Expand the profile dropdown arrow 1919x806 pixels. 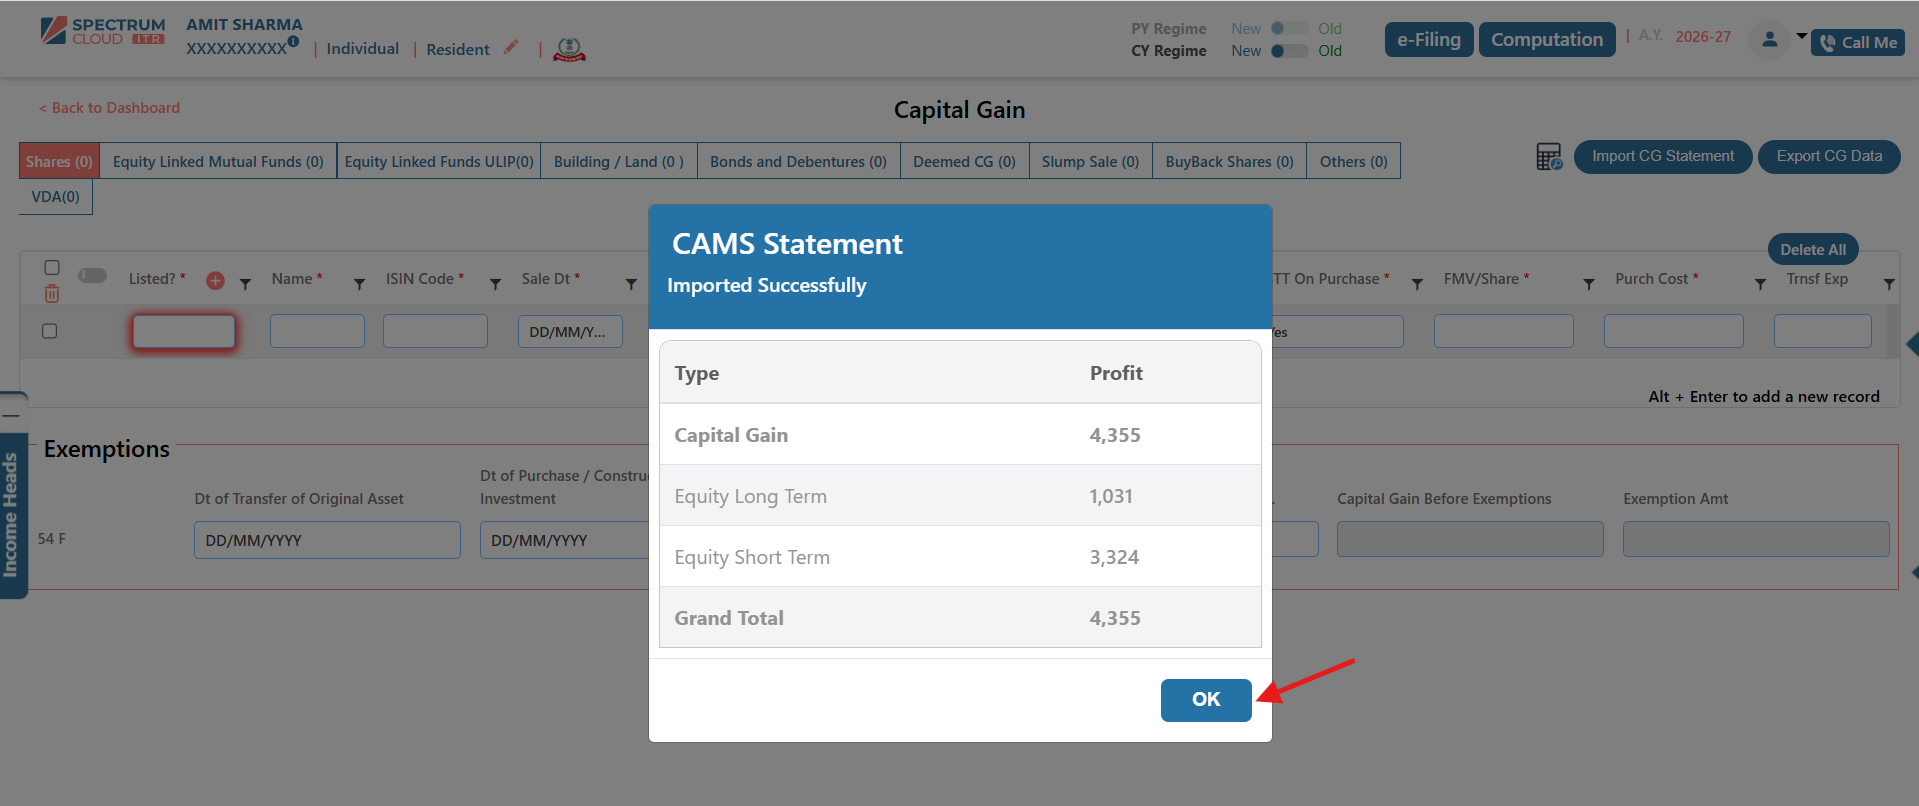pos(1801,36)
